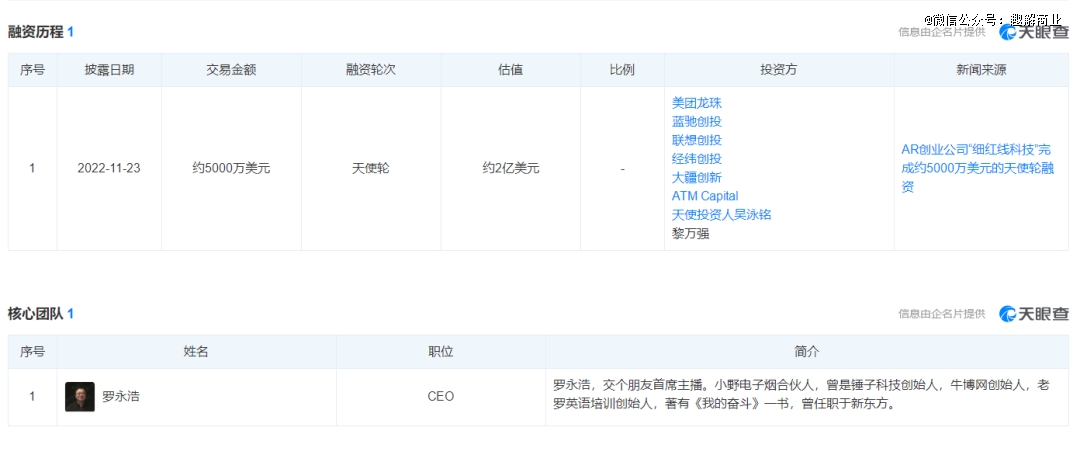Select the funding round cell 天使轮
Image resolution: width=1080 pixels, height=462 pixels.
point(371,168)
